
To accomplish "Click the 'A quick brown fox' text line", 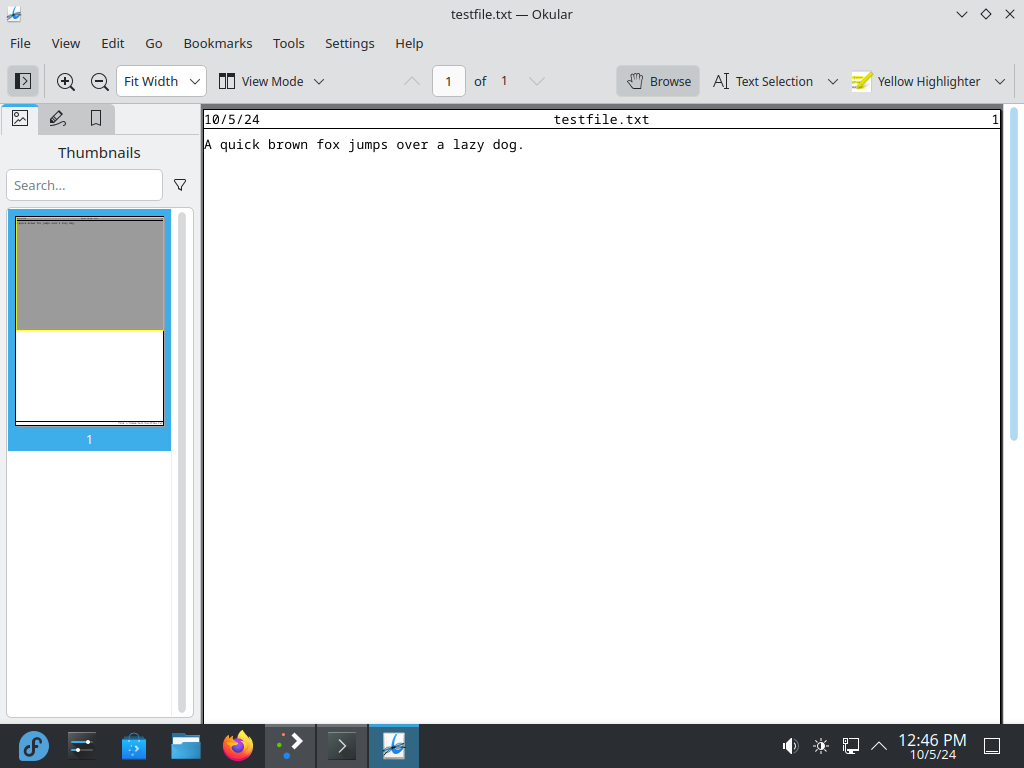I will click(x=364, y=144).
